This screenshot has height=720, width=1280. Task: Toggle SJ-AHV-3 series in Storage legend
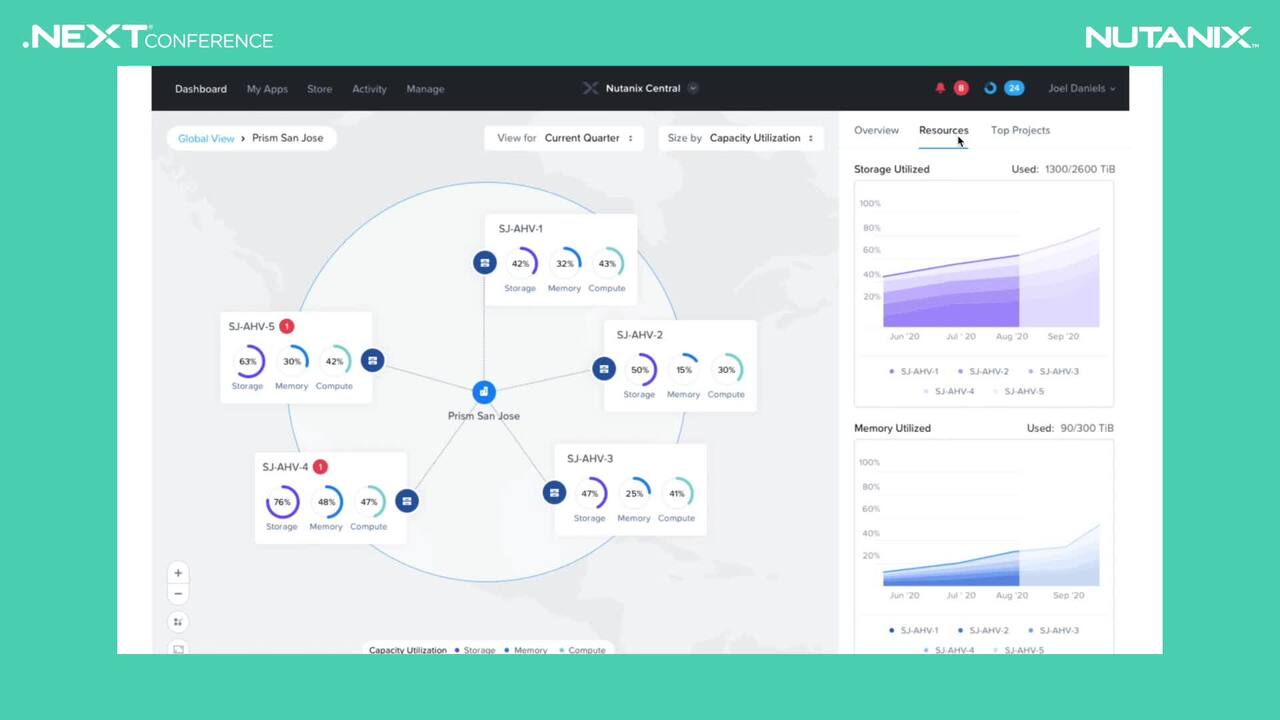(x=1054, y=372)
